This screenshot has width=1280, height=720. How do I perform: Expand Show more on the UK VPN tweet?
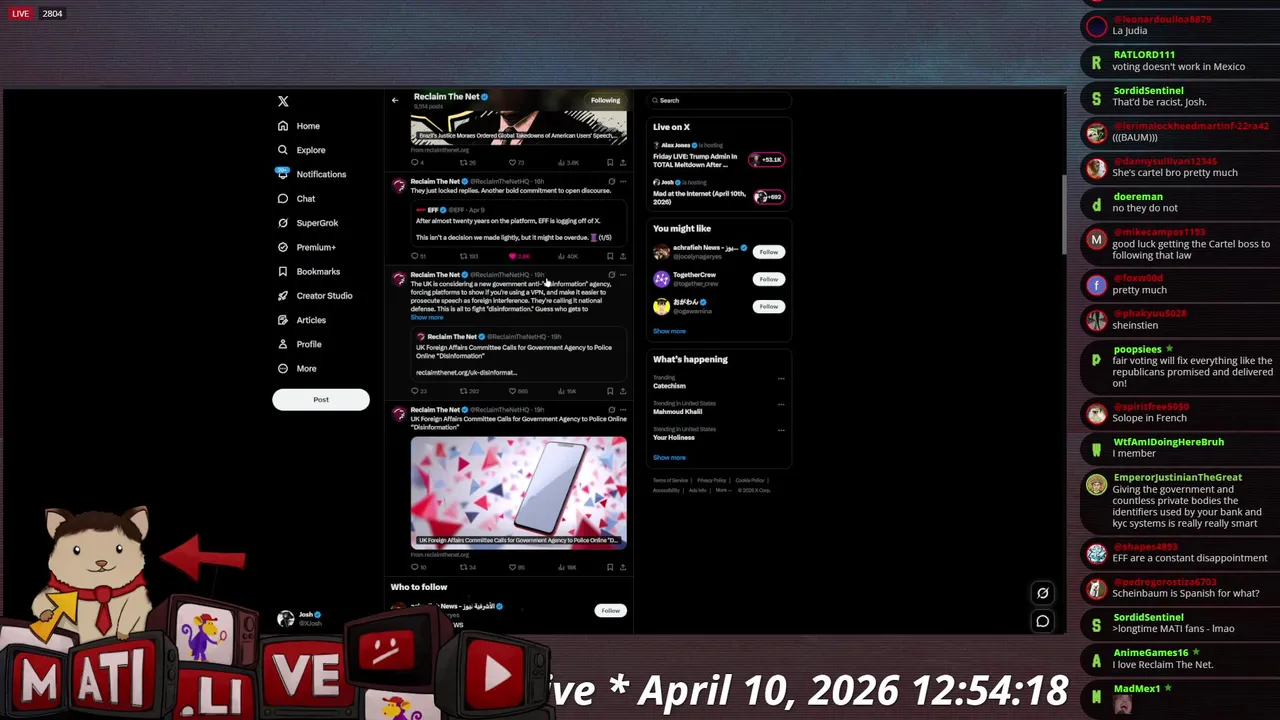(427, 317)
